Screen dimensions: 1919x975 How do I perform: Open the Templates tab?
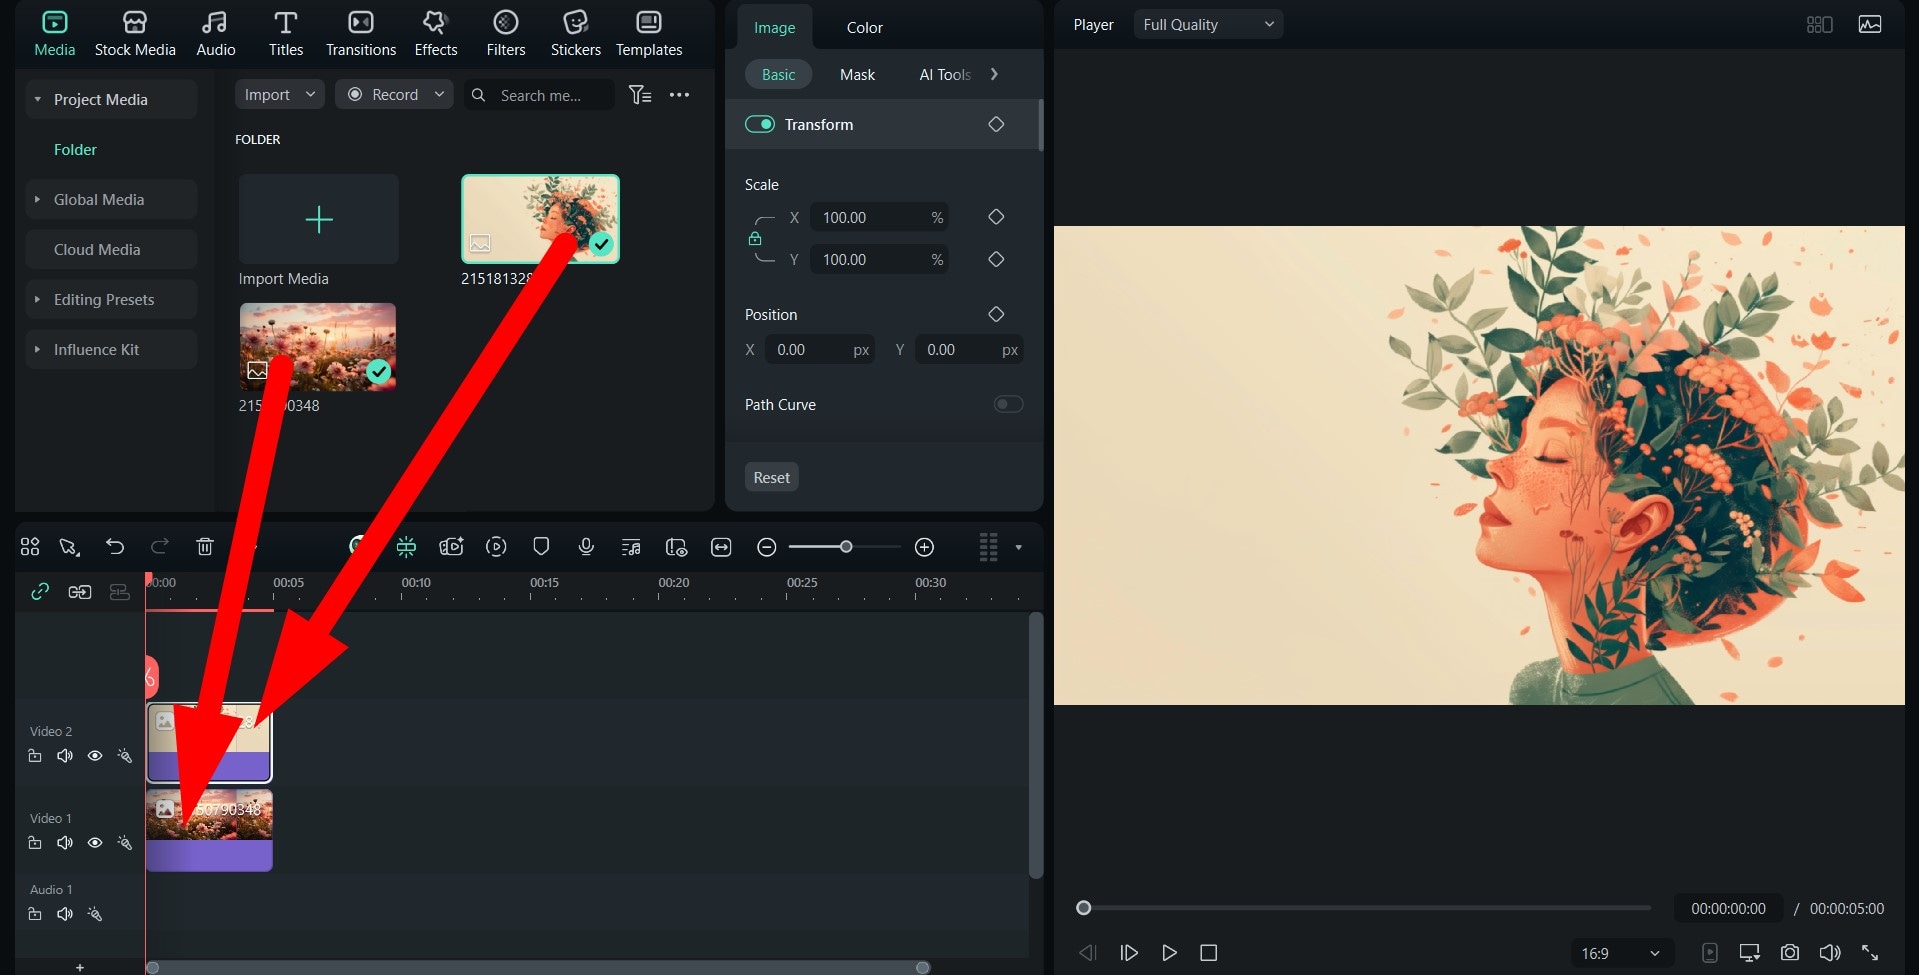tap(649, 34)
